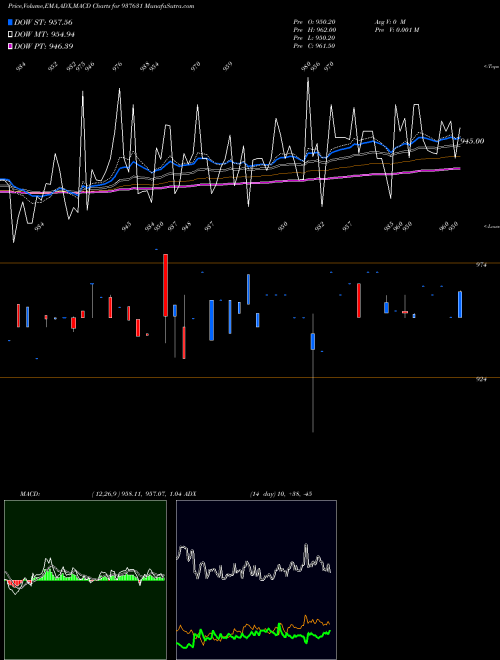Viewport: 500px width, 660px height.
Task: Click the 974 upper level label
Action: [481, 265]
